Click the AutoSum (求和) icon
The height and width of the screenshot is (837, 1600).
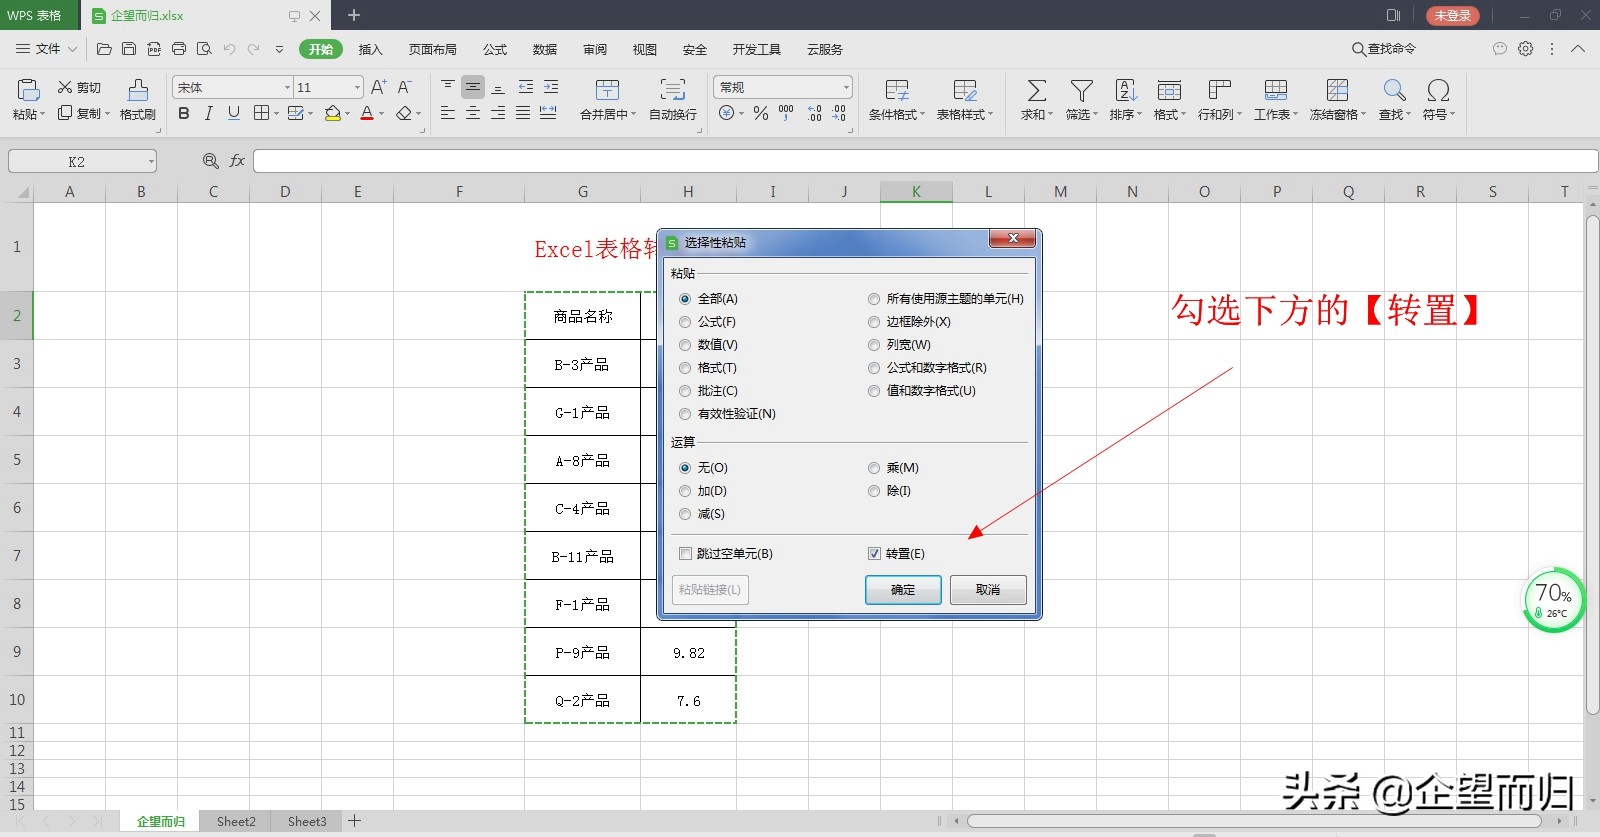(x=1037, y=91)
